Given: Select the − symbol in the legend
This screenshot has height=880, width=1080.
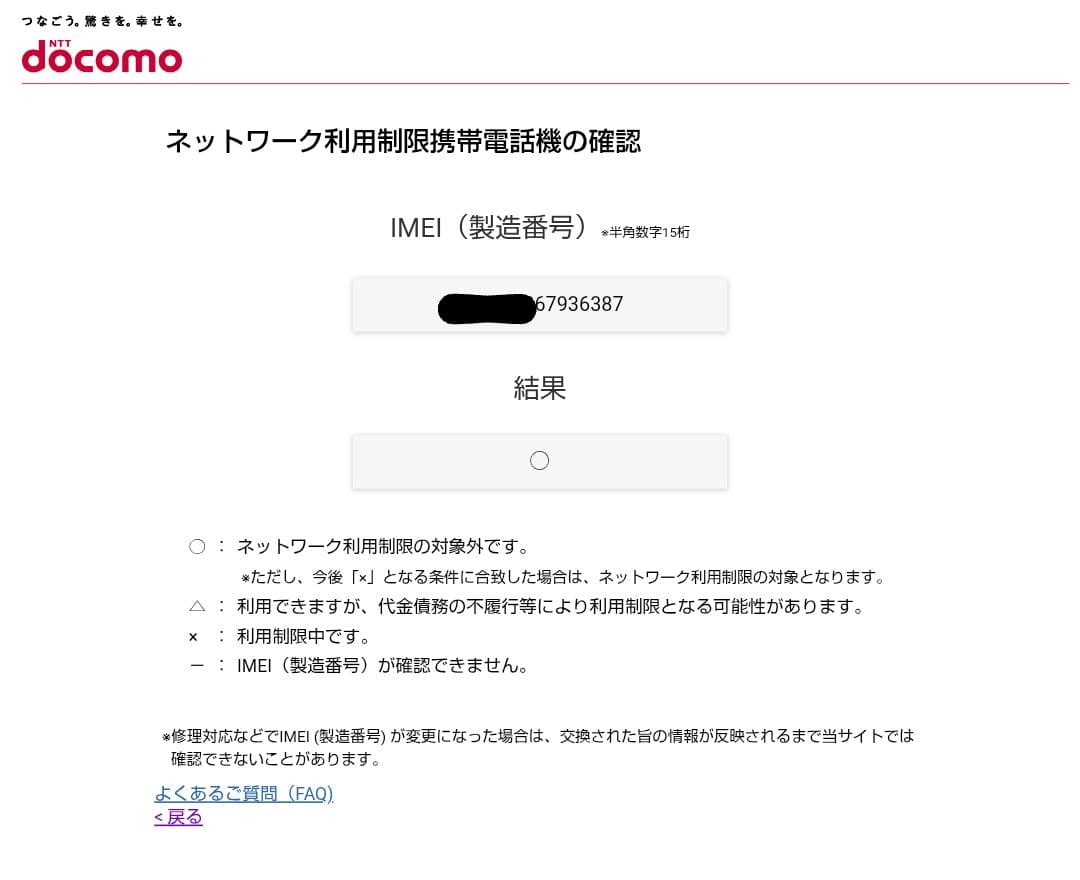Looking at the screenshot, I should click(196, 666).
